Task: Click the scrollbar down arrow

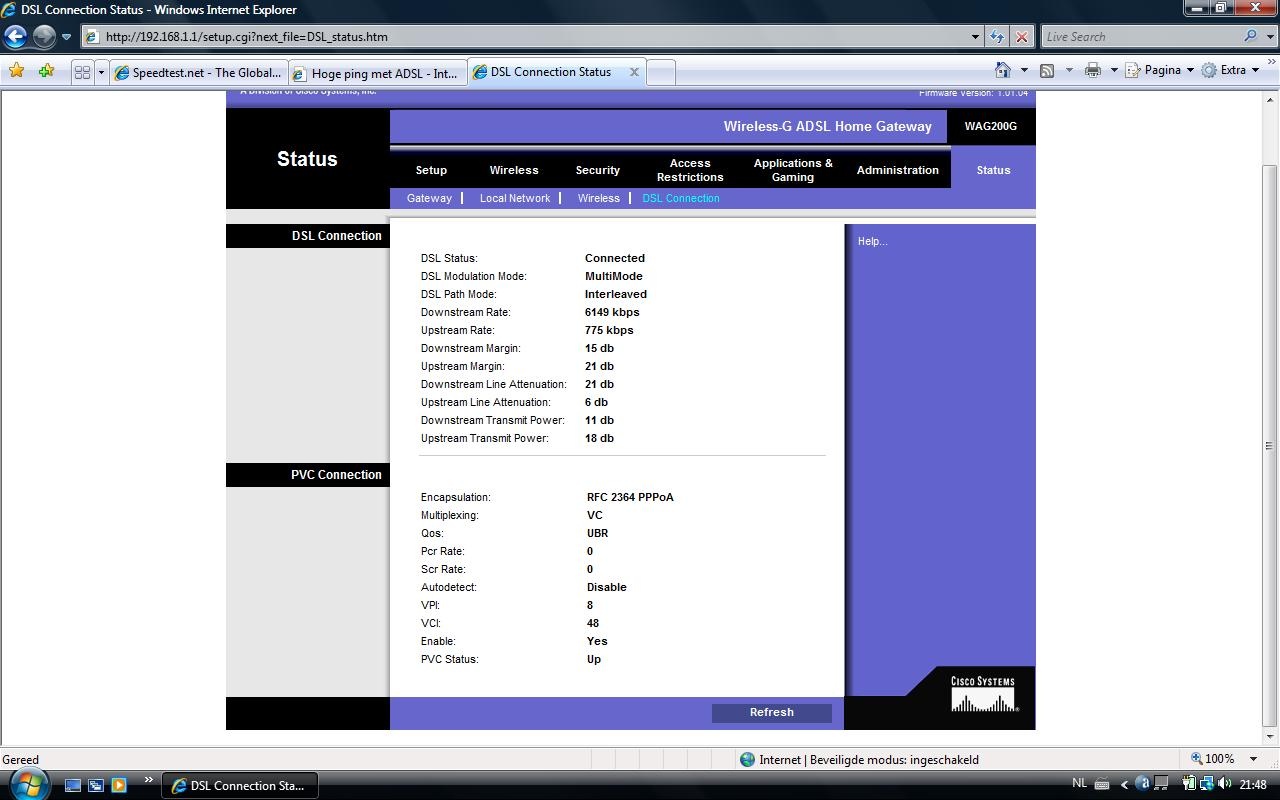Action: [1270, 737]
